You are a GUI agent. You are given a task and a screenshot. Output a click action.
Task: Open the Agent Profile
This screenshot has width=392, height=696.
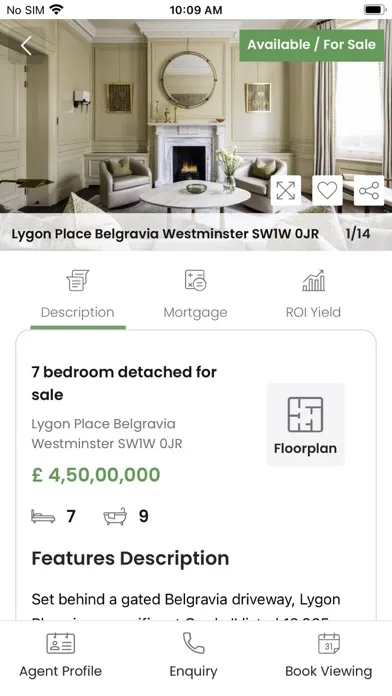point(60,656)
